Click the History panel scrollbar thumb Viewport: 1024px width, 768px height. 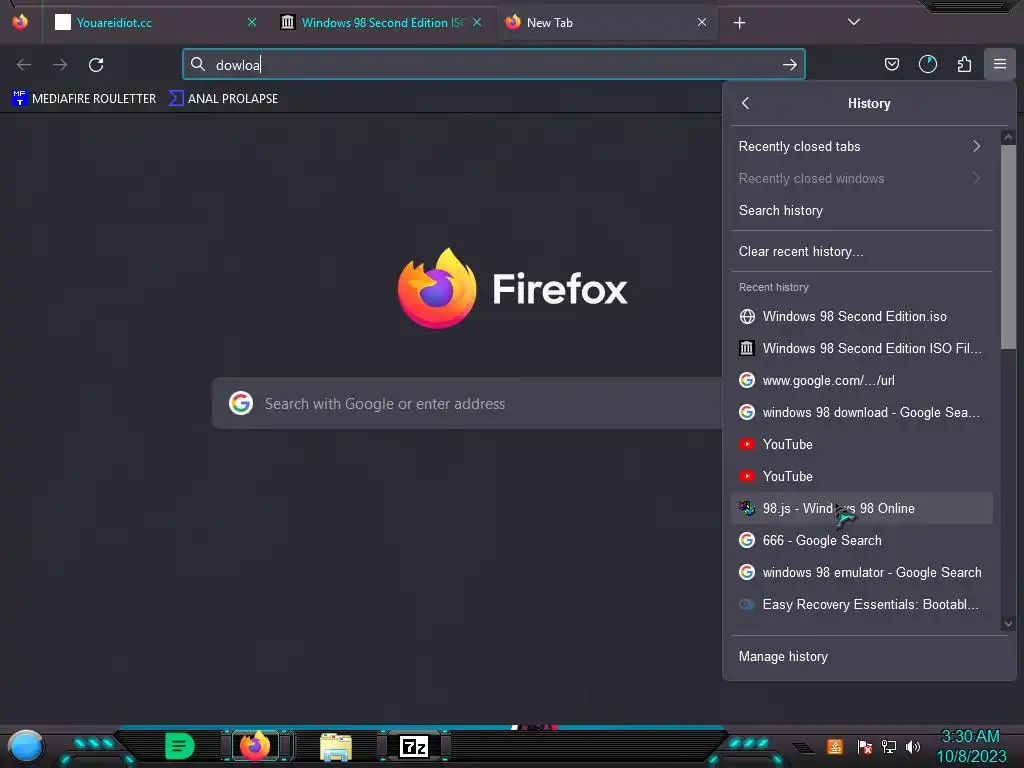coord(1008,247)
